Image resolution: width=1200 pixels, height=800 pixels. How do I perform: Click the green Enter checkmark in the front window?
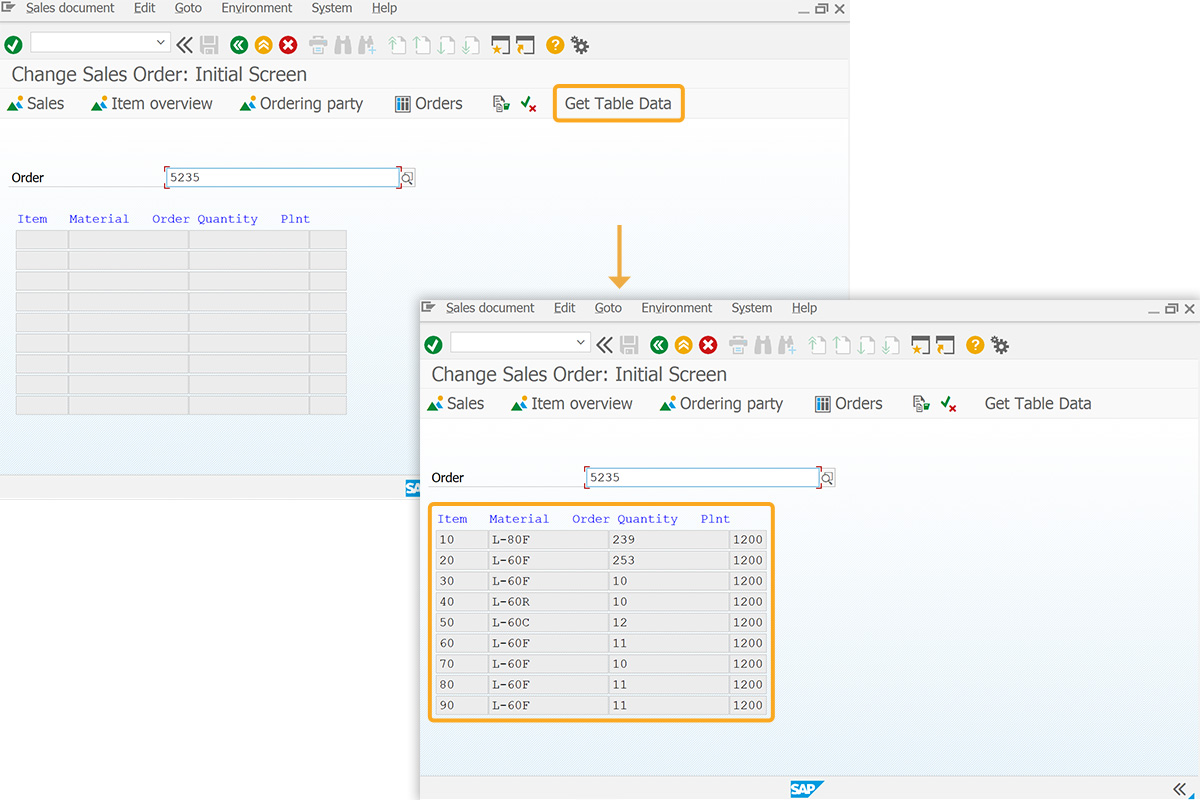(x=433, y=344)
